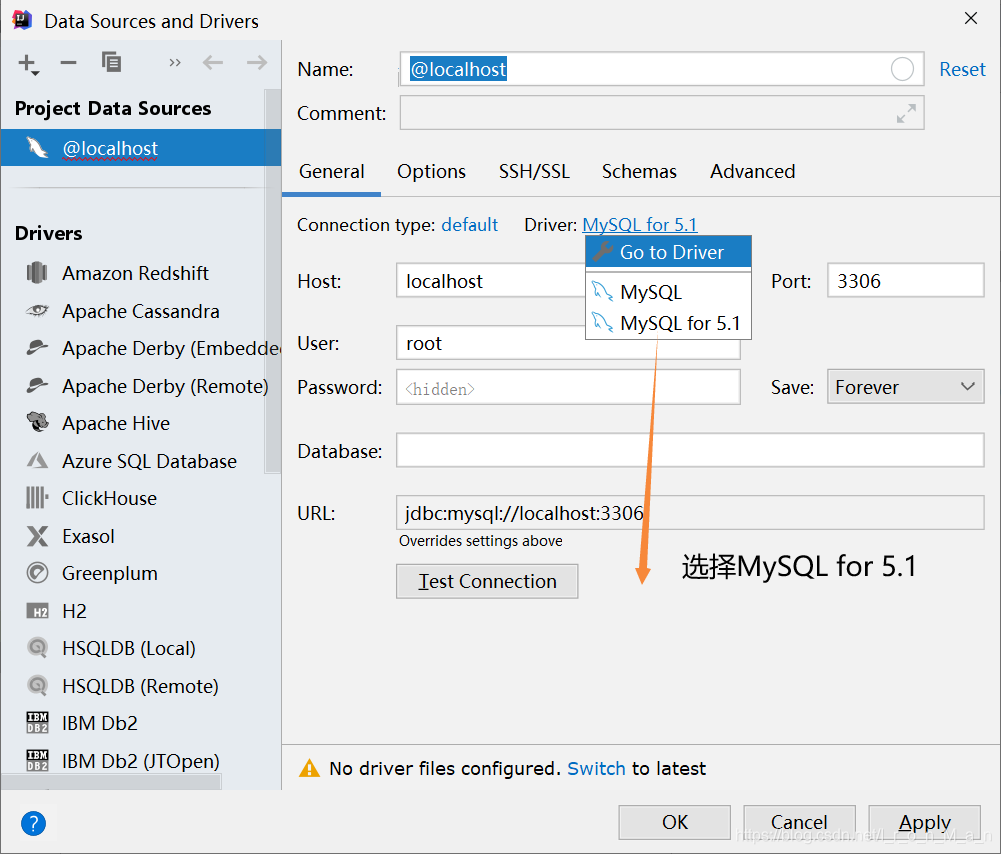Close the Data Sources and Drivers dialog
This screenshot has width=1001, height=854.
tap(971, 19)
